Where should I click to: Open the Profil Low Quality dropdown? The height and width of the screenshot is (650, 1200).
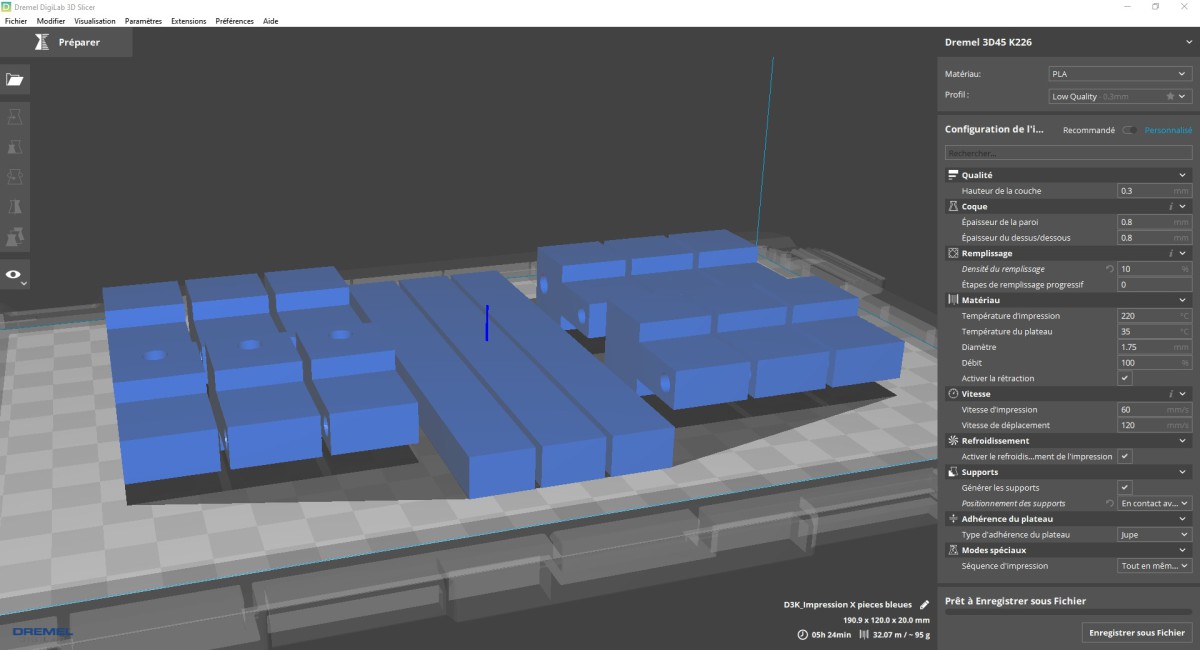click(x=1119, y=96)
